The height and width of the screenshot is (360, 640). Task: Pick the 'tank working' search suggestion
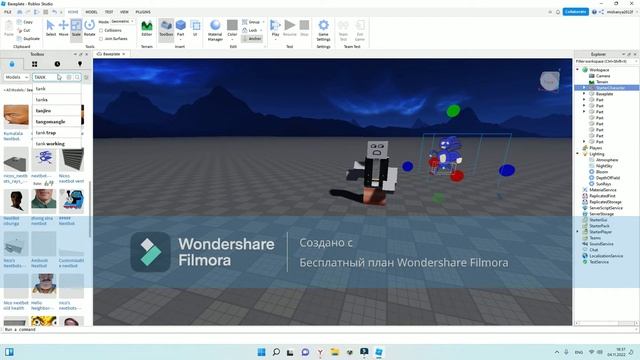pos(57,144)
